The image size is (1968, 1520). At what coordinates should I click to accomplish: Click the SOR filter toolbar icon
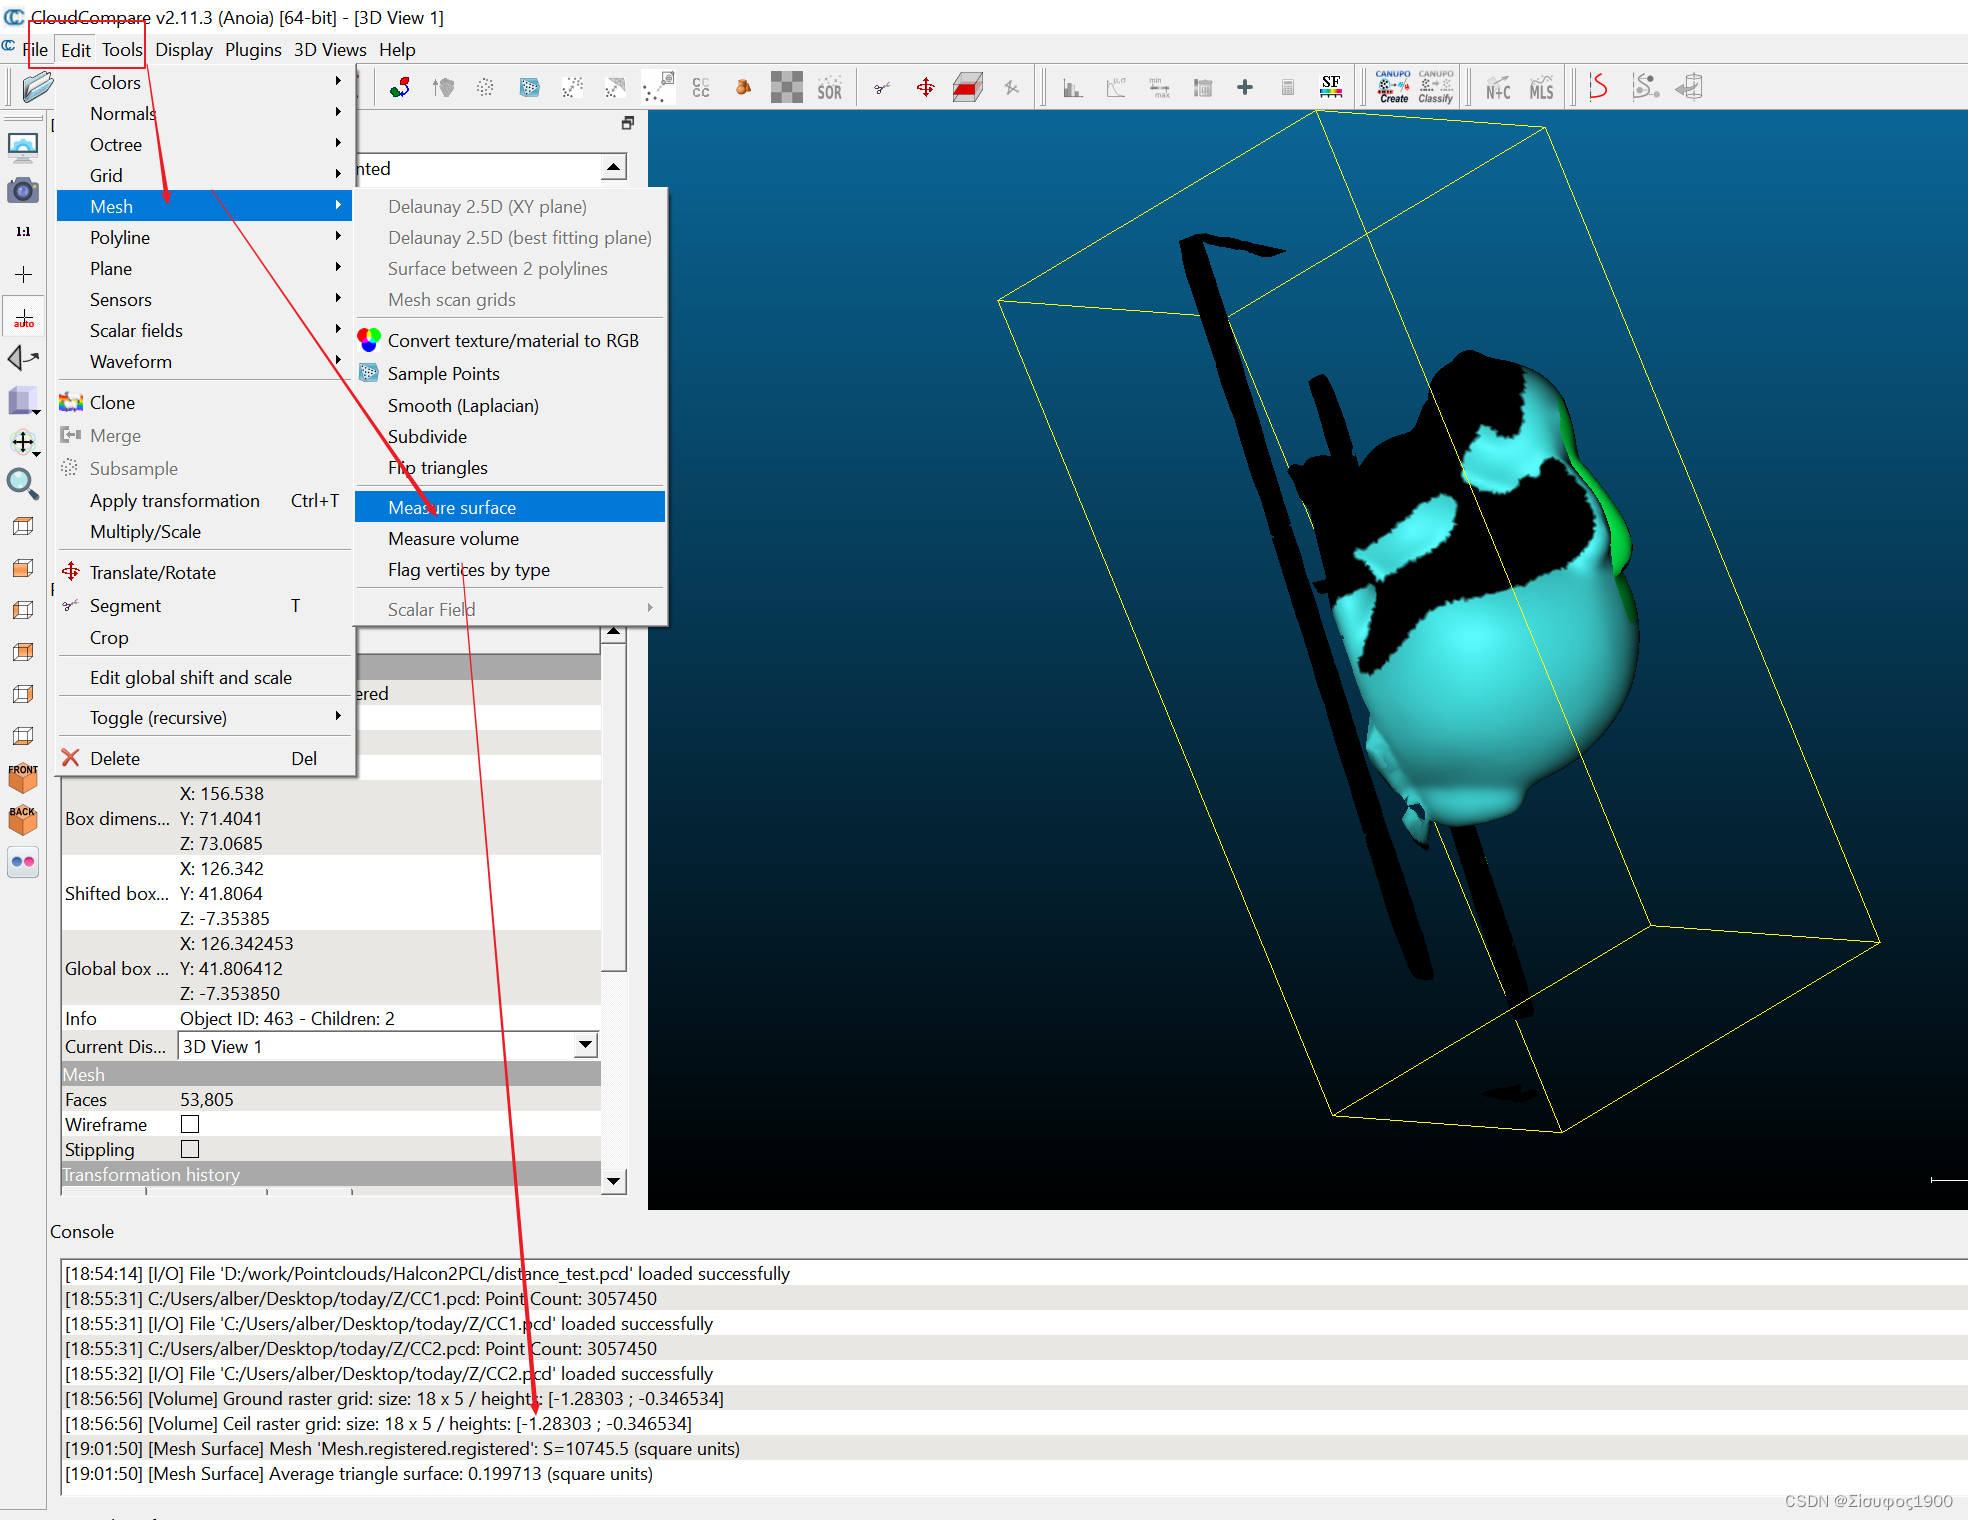coord(829,88)
